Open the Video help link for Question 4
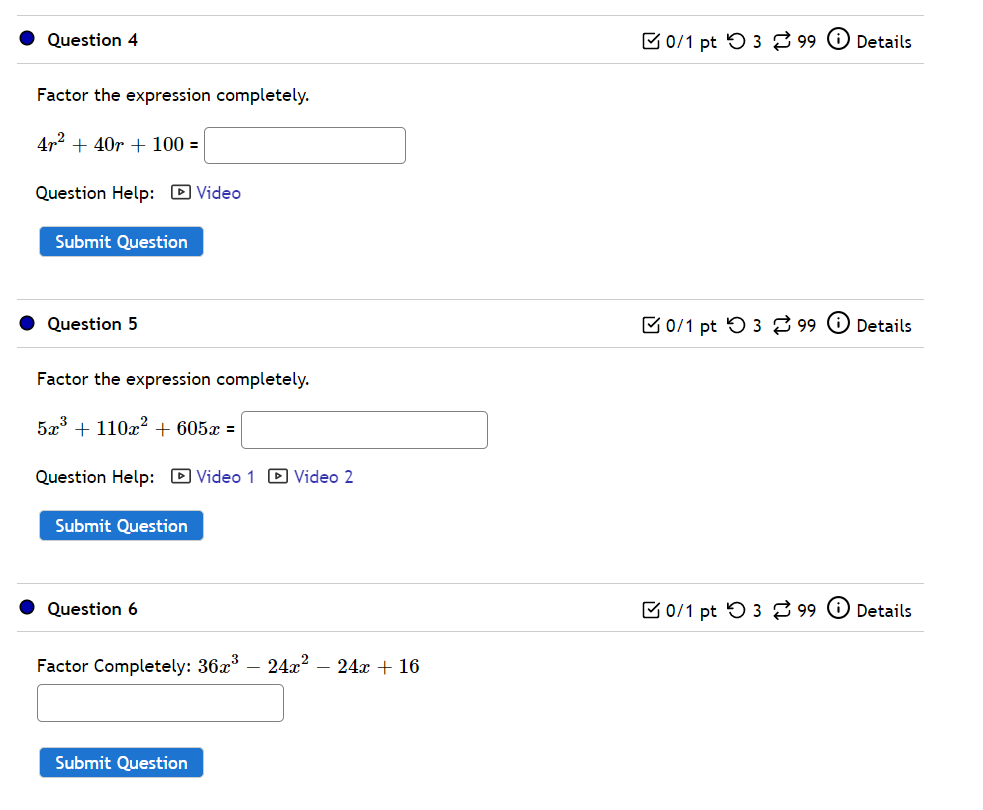This screenshot has width=983, height=810. [x=218, y=192]
